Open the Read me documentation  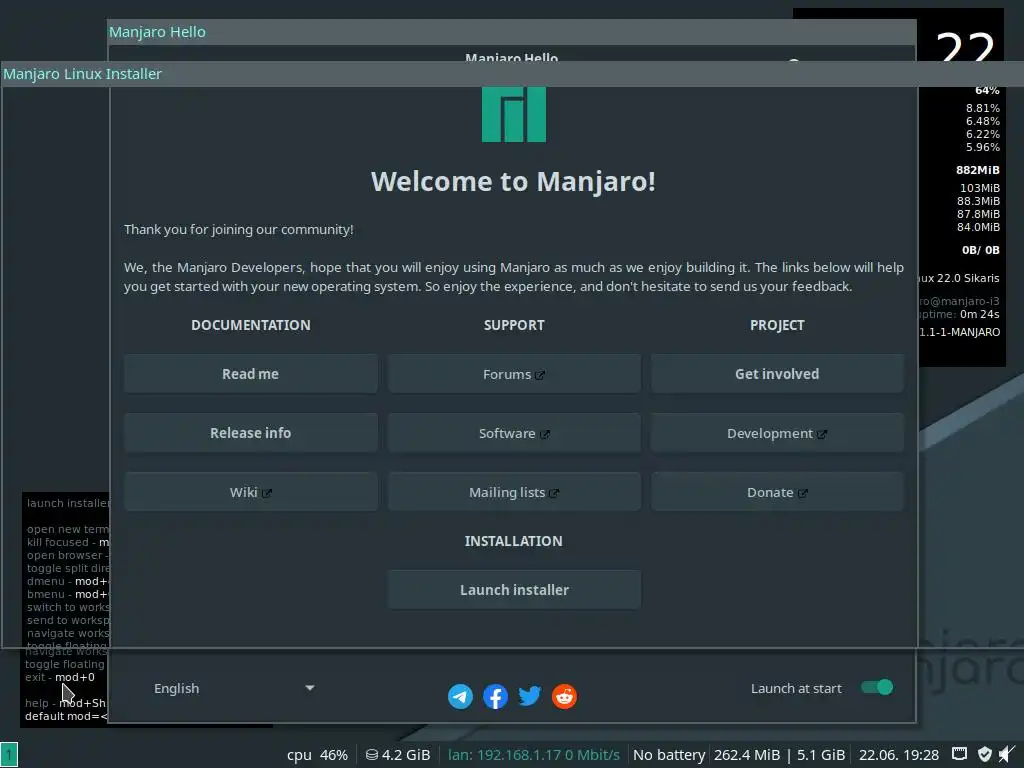(x=251, y=374)
